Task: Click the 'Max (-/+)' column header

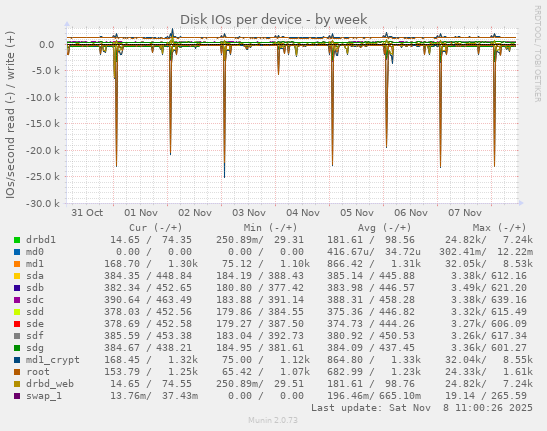Action: 499,228
